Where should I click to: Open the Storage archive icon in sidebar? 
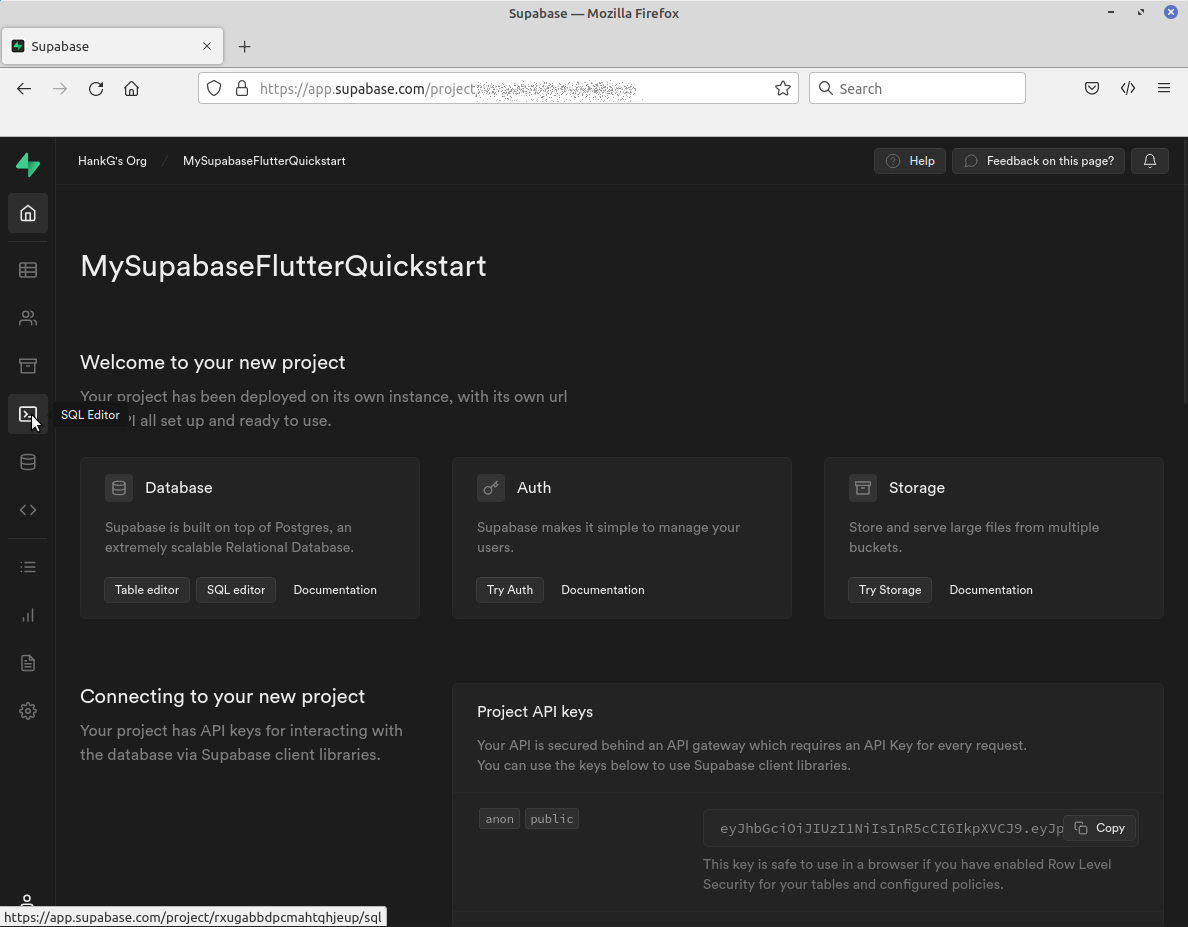[x=28, y=366]
